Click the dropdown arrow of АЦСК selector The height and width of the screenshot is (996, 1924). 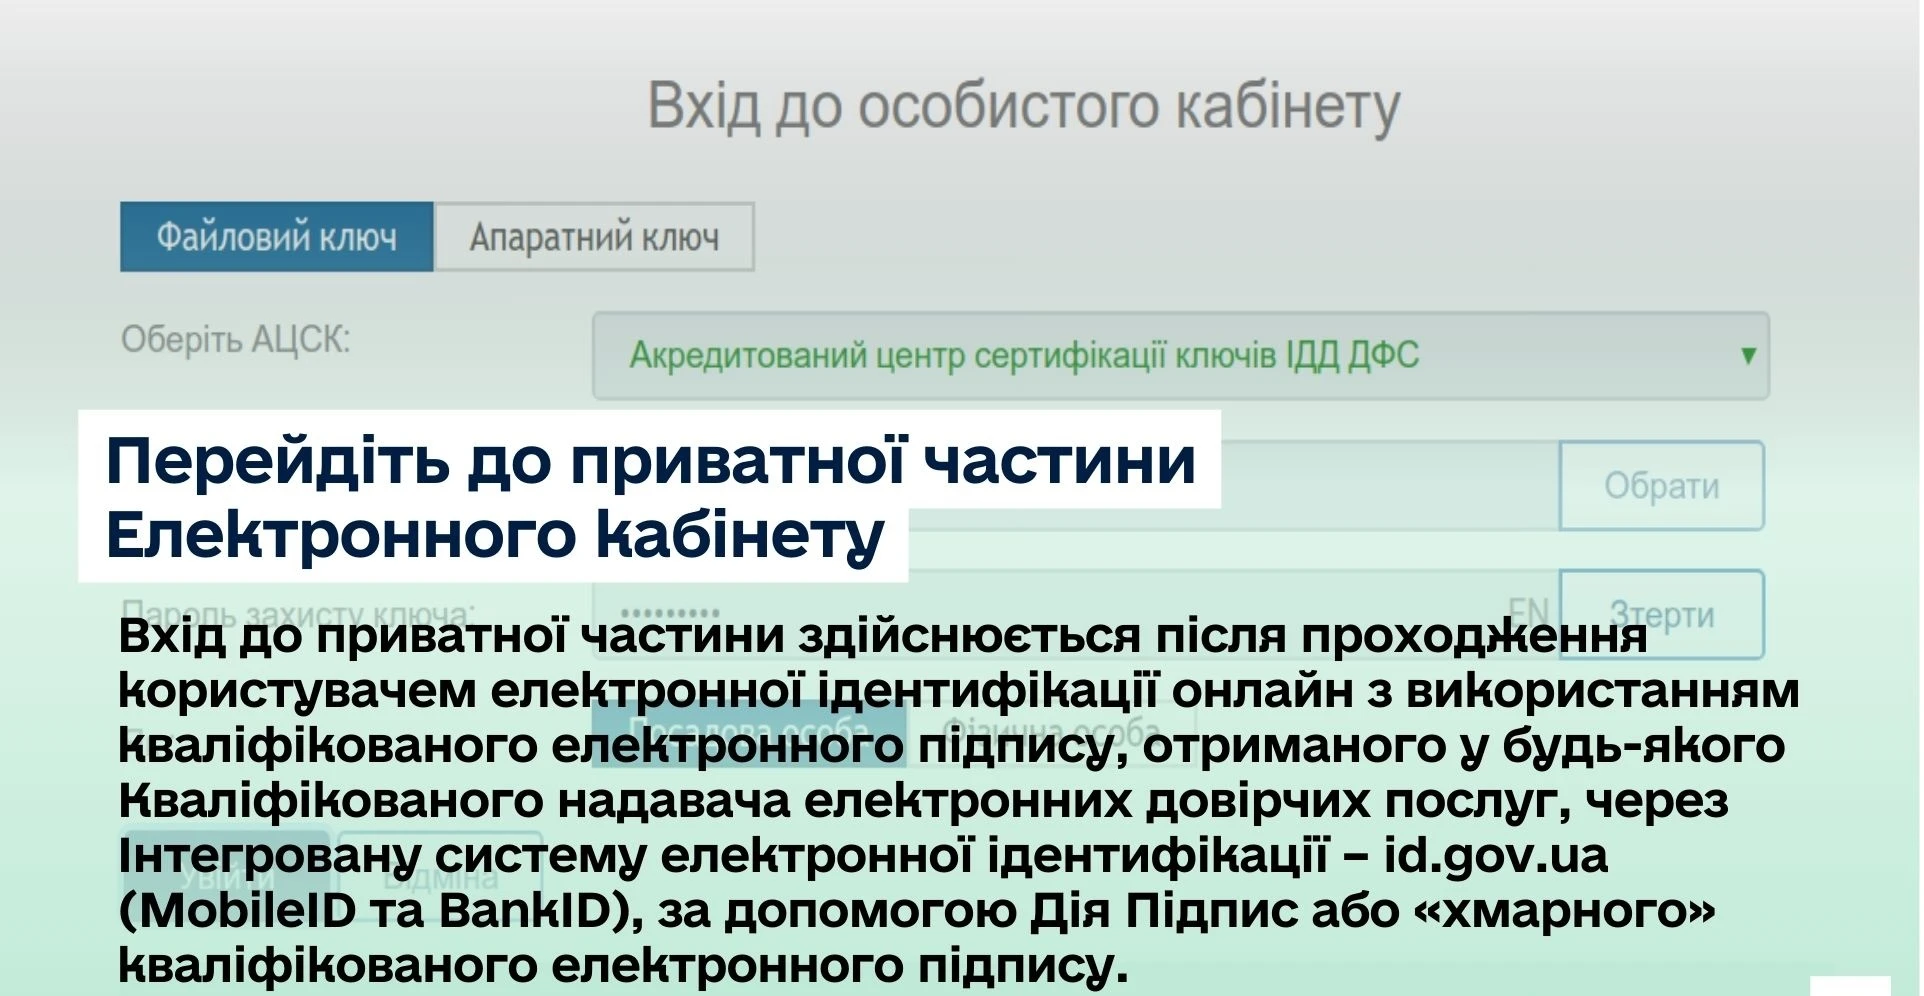[1748, 356]
